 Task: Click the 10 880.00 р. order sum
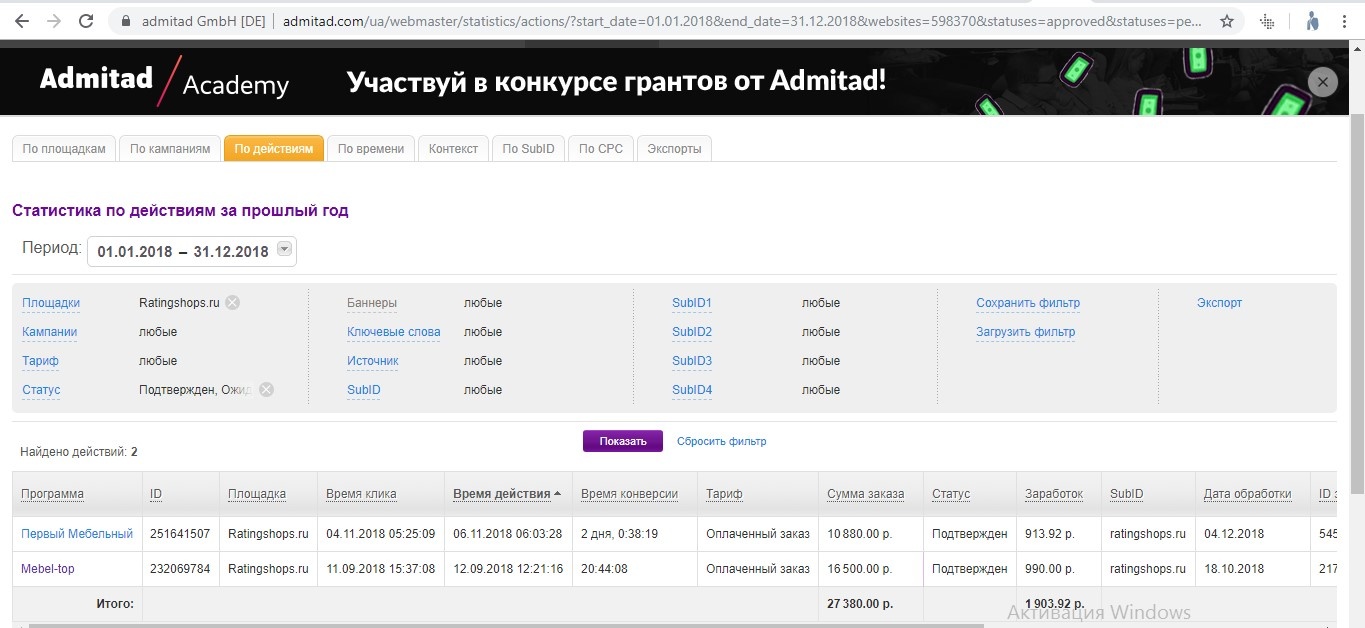tap(860, 534)
